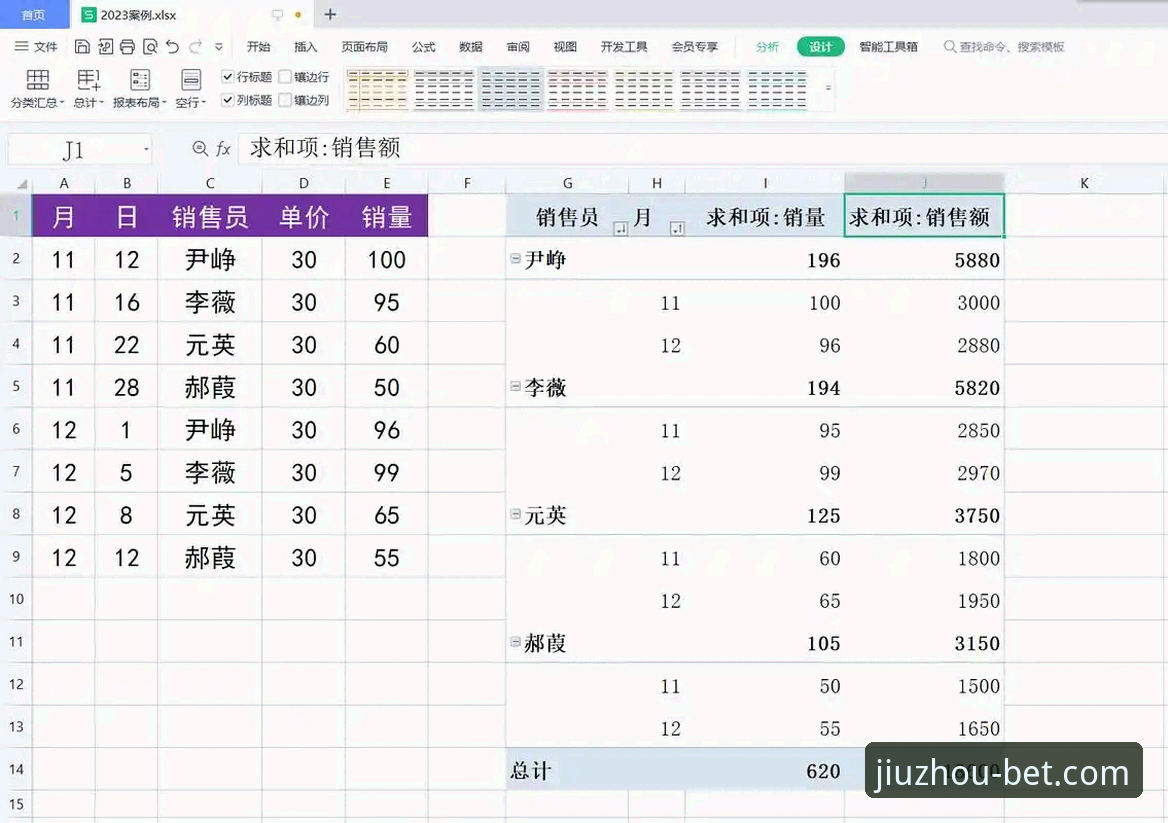Select the purple 单价 header cell
This screenshot has width=1168, height=823.
point(303,217)
